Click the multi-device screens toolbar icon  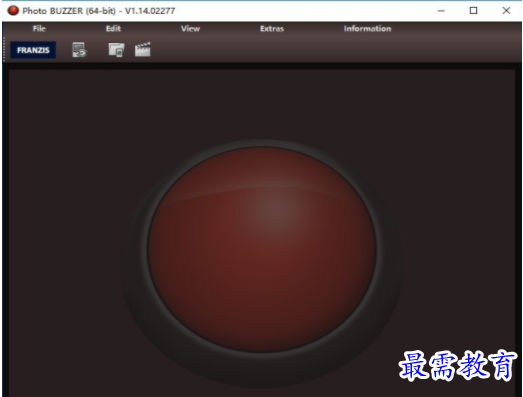116,50
